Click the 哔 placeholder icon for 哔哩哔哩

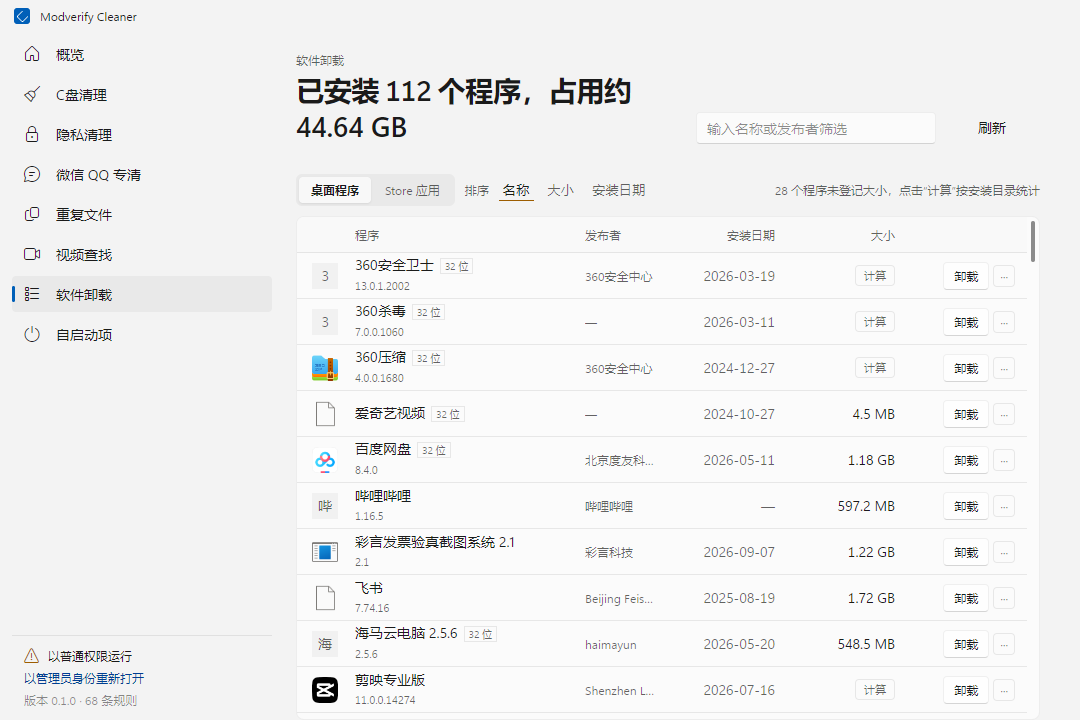[x=325, y=506]
